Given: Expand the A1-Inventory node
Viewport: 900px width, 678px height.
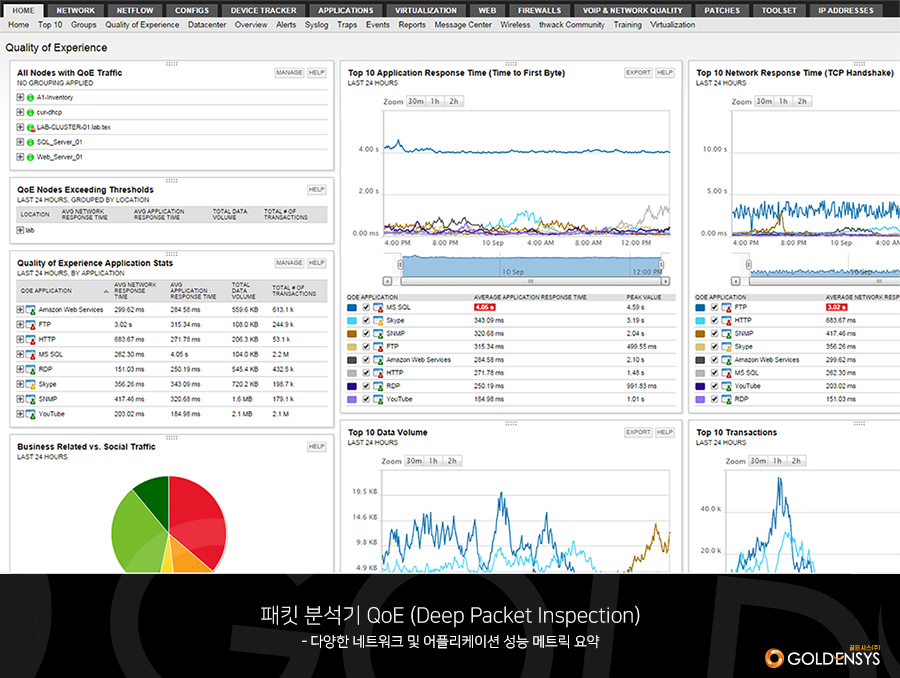Looking at the screenshot, I should point(20,98).
